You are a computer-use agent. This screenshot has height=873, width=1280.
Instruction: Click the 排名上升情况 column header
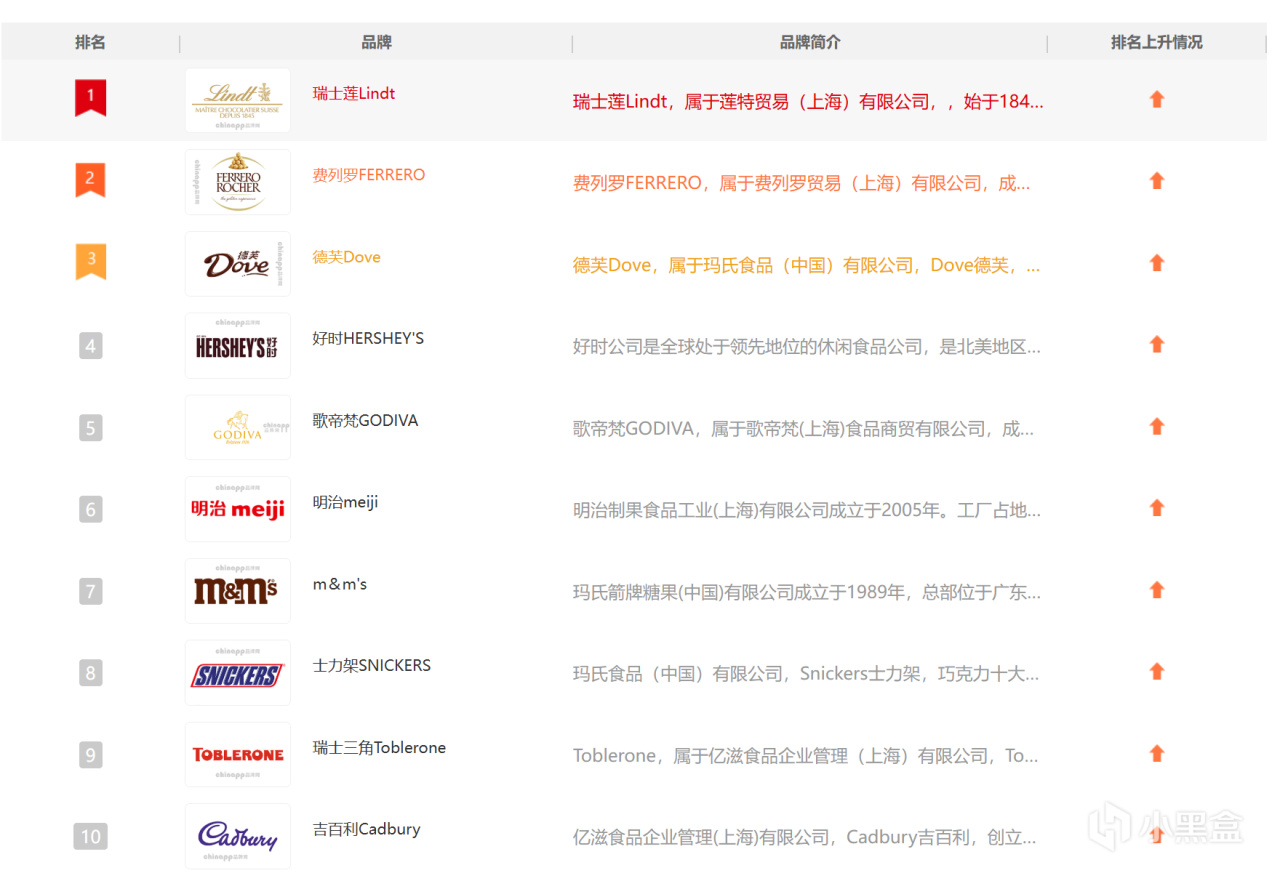coord(1157,42)
